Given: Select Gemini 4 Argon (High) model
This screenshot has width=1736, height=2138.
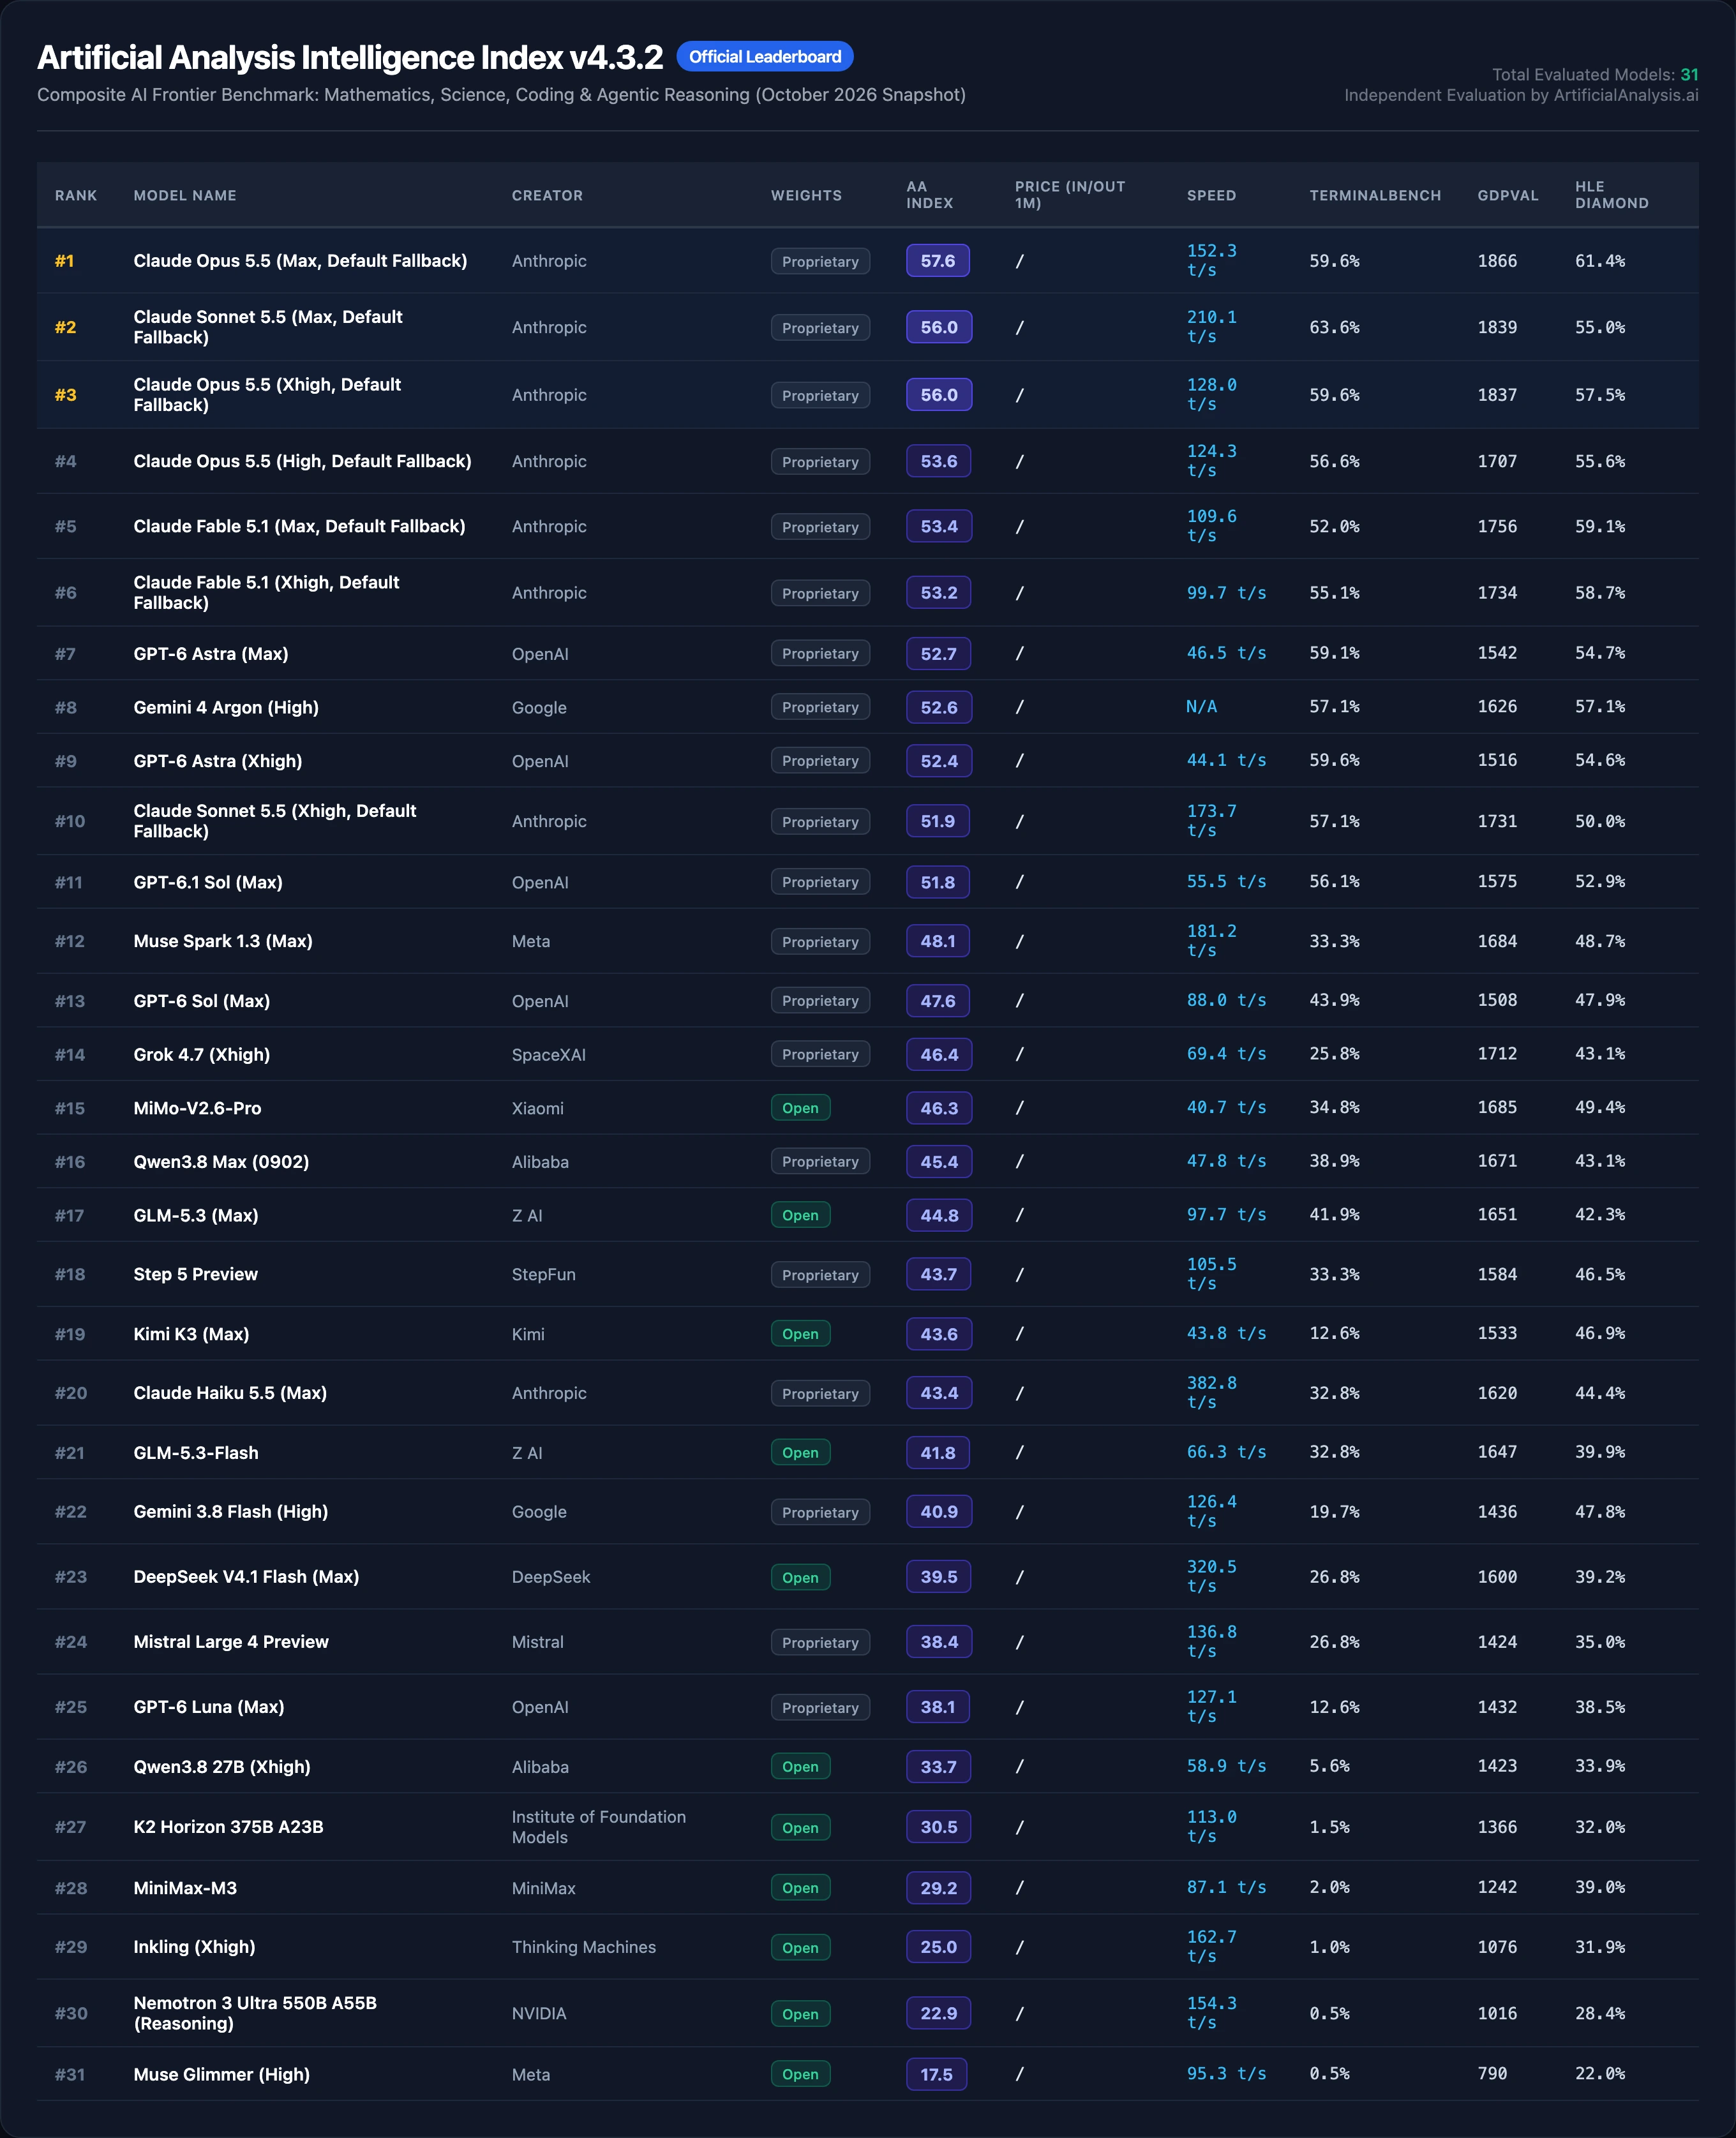Looking at the screenshot, I should tap(226, 707).
